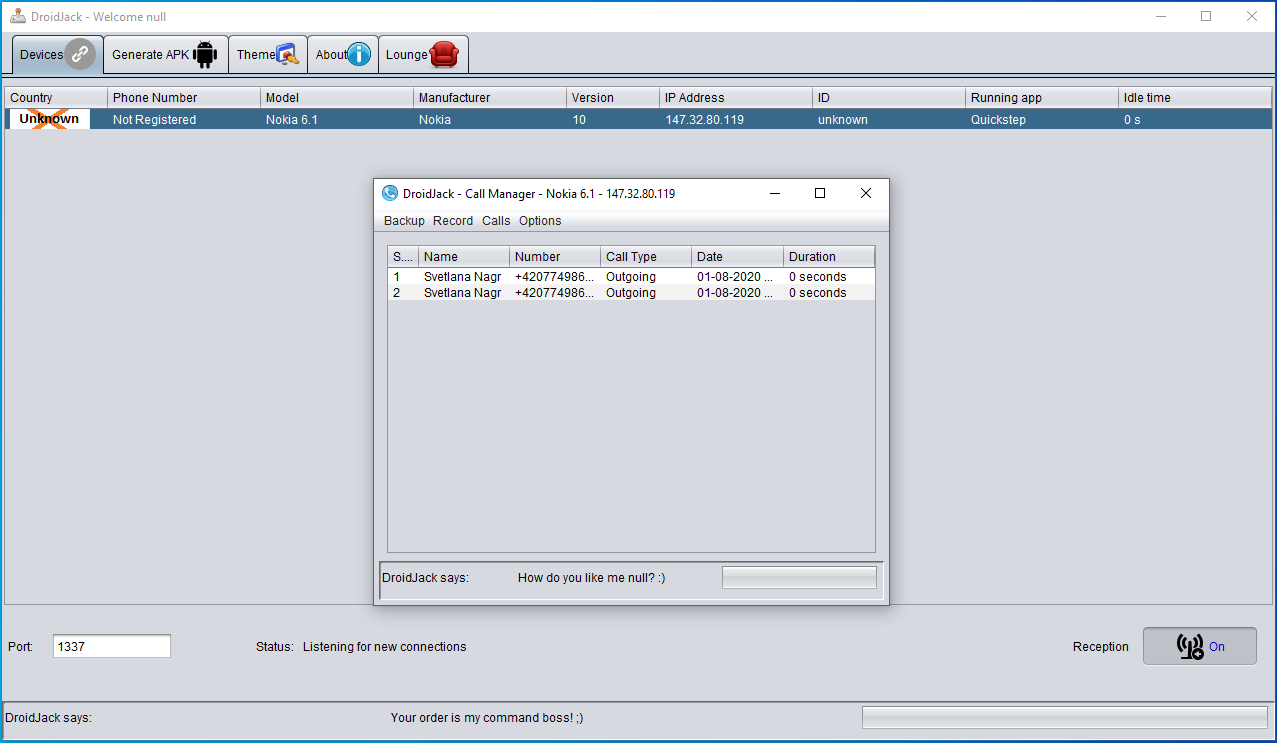Click 'Listening for new connections' status text
1277x743 pixels.
coord(385,647)
